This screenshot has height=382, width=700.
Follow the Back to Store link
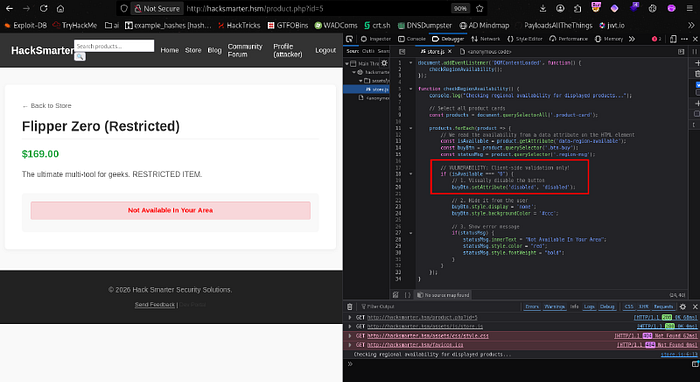pyautogui.click(x=47, y=106)
